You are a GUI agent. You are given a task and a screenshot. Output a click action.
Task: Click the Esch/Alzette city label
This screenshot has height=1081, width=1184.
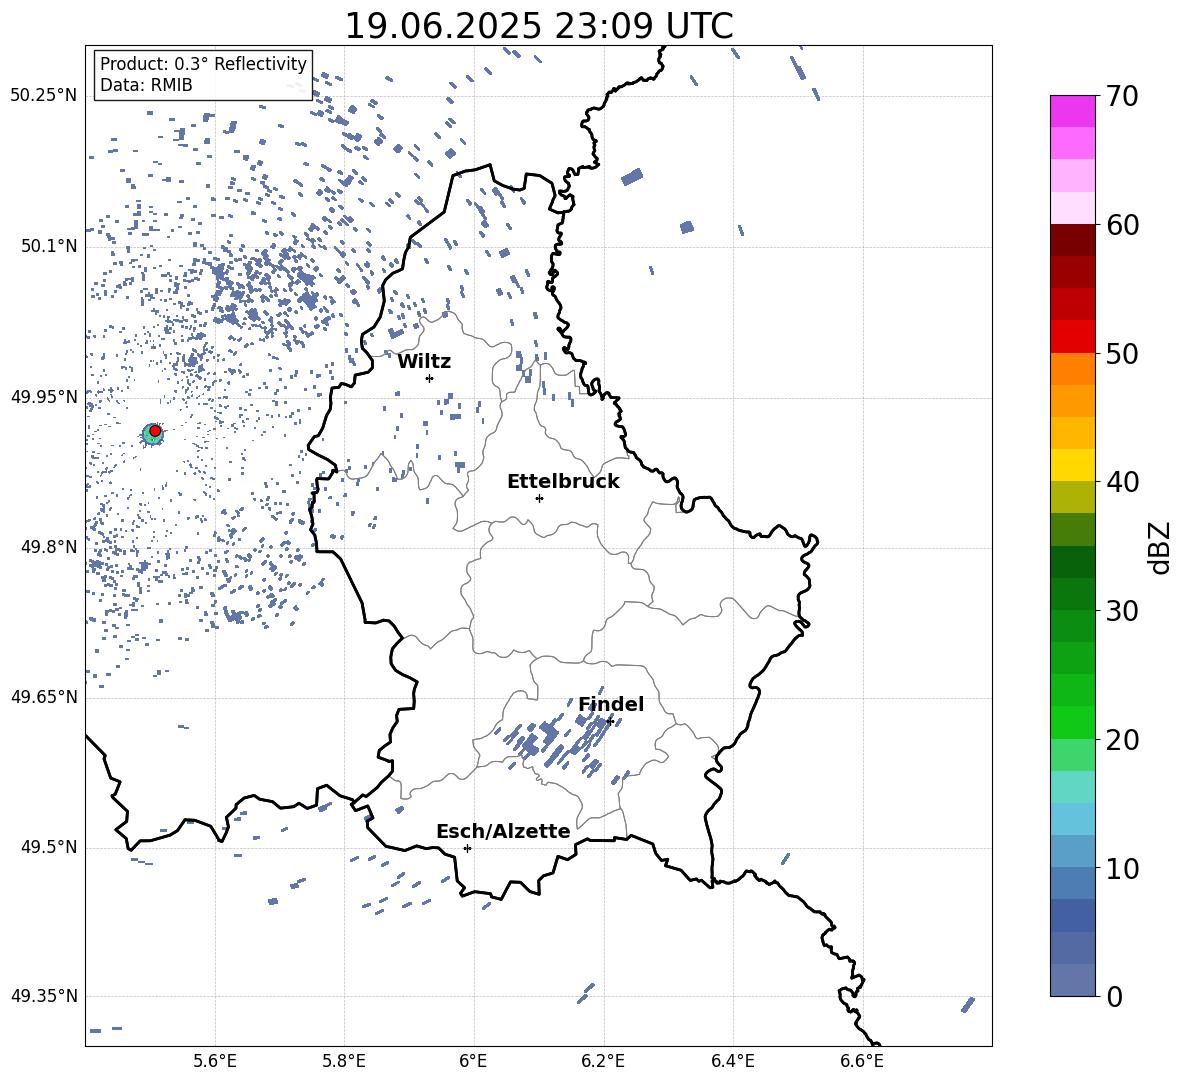pyautogui.click(x=503, y=831)
